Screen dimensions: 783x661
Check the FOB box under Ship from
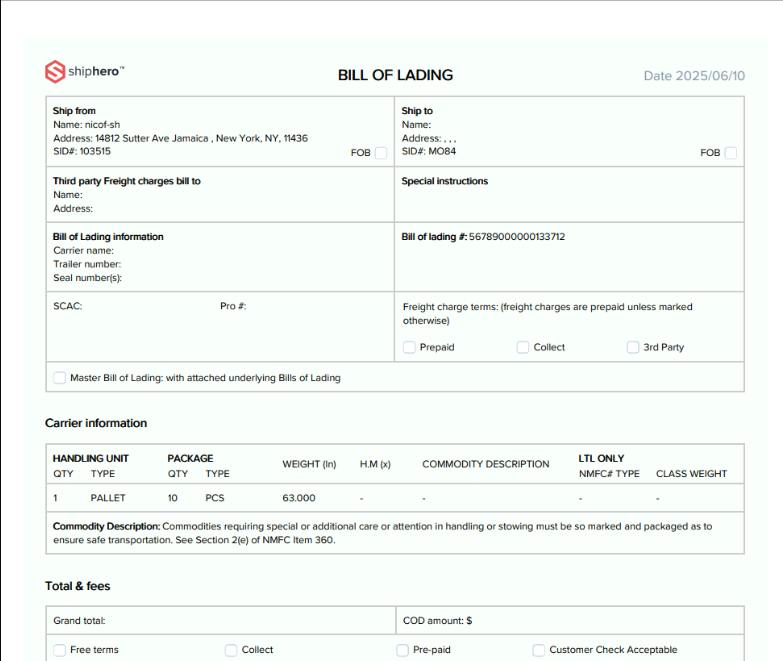[381, 153]
